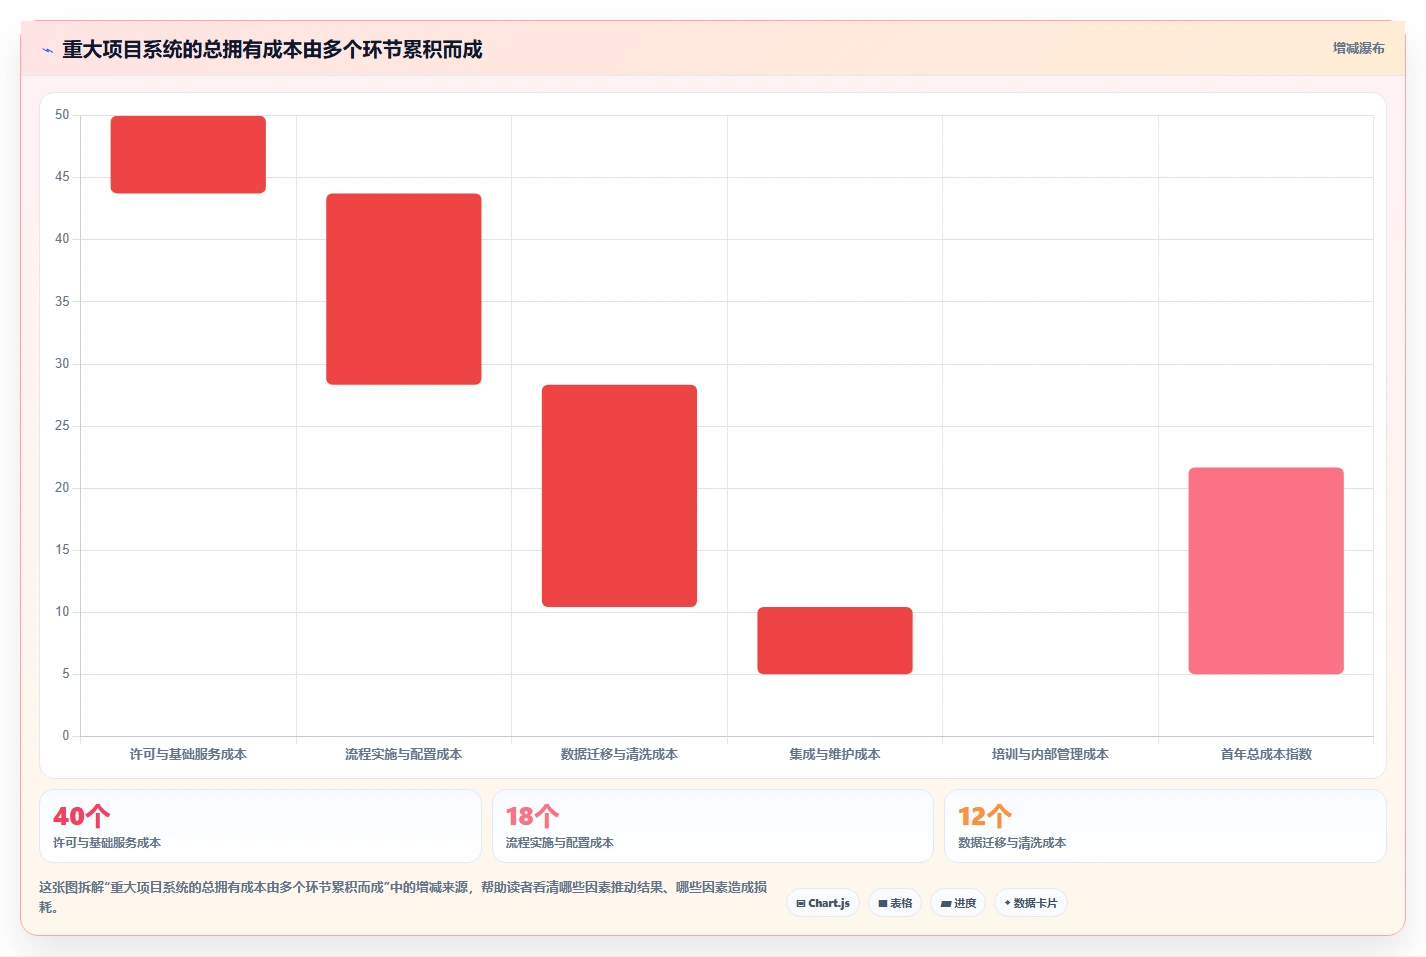Click x-axis label 流程实施与配置成本
The height and width of the screenshot is (957, 1426).
tap(404, 754)
